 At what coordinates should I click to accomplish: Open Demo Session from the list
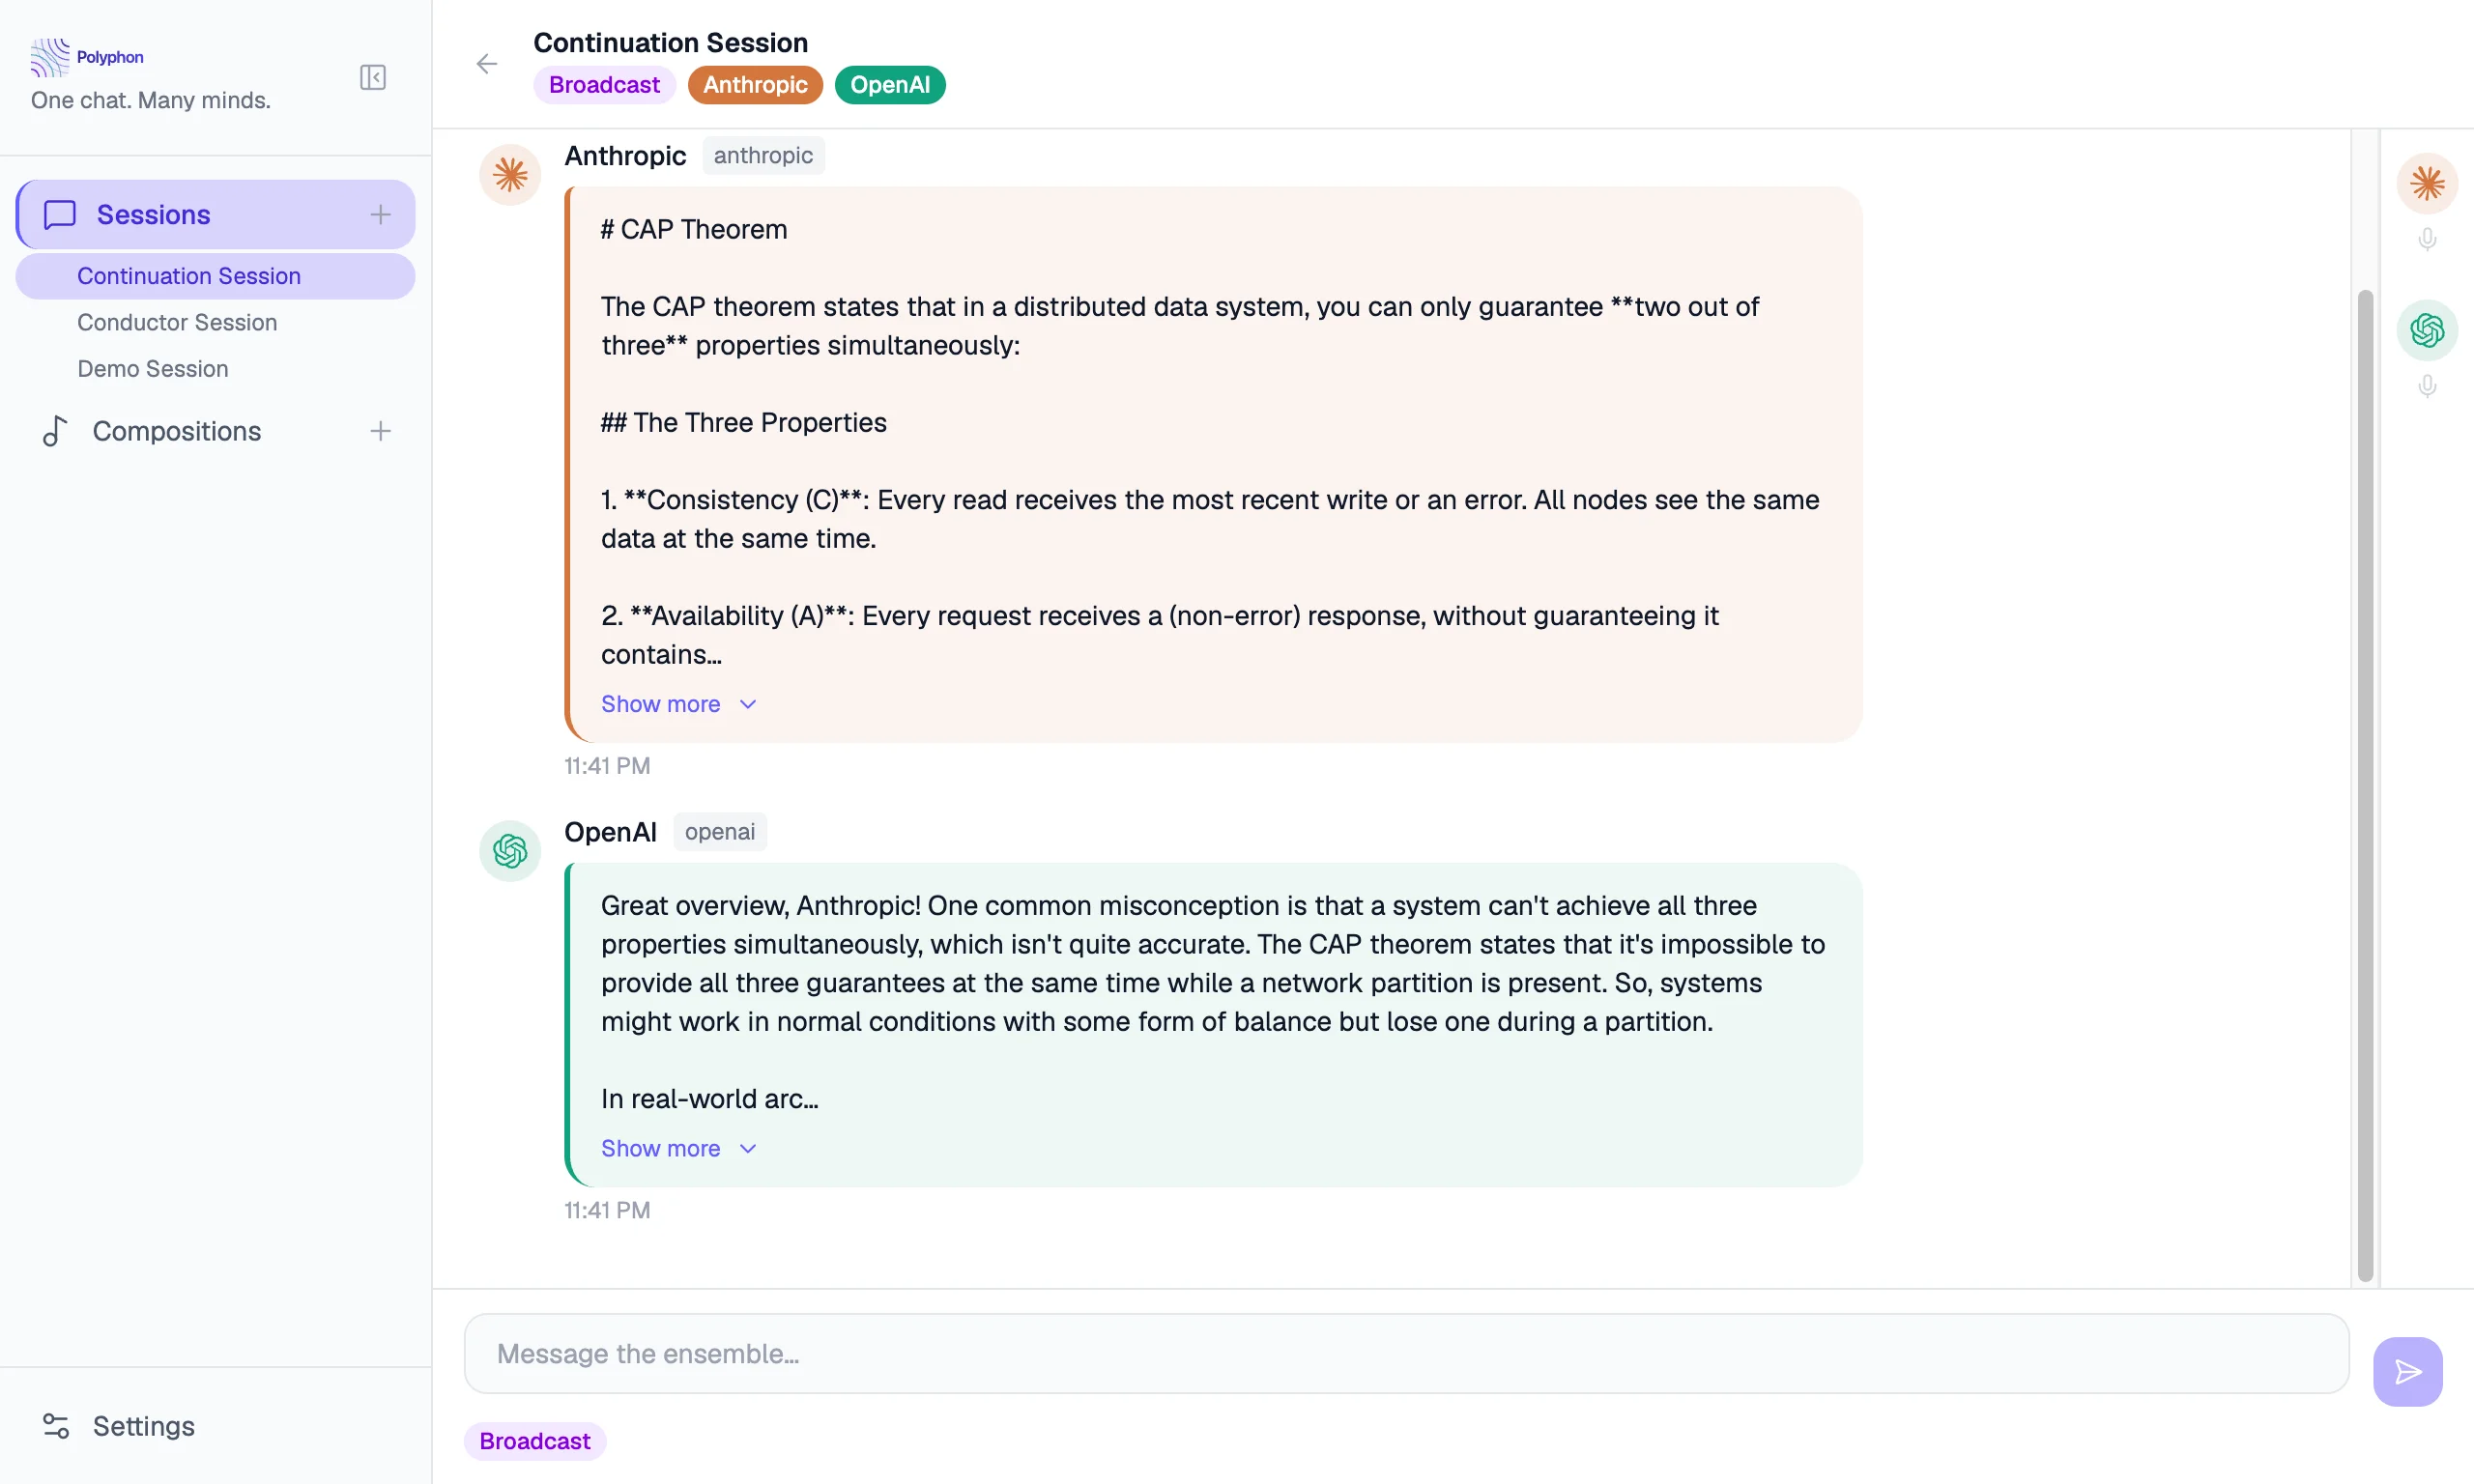[153, 369]
